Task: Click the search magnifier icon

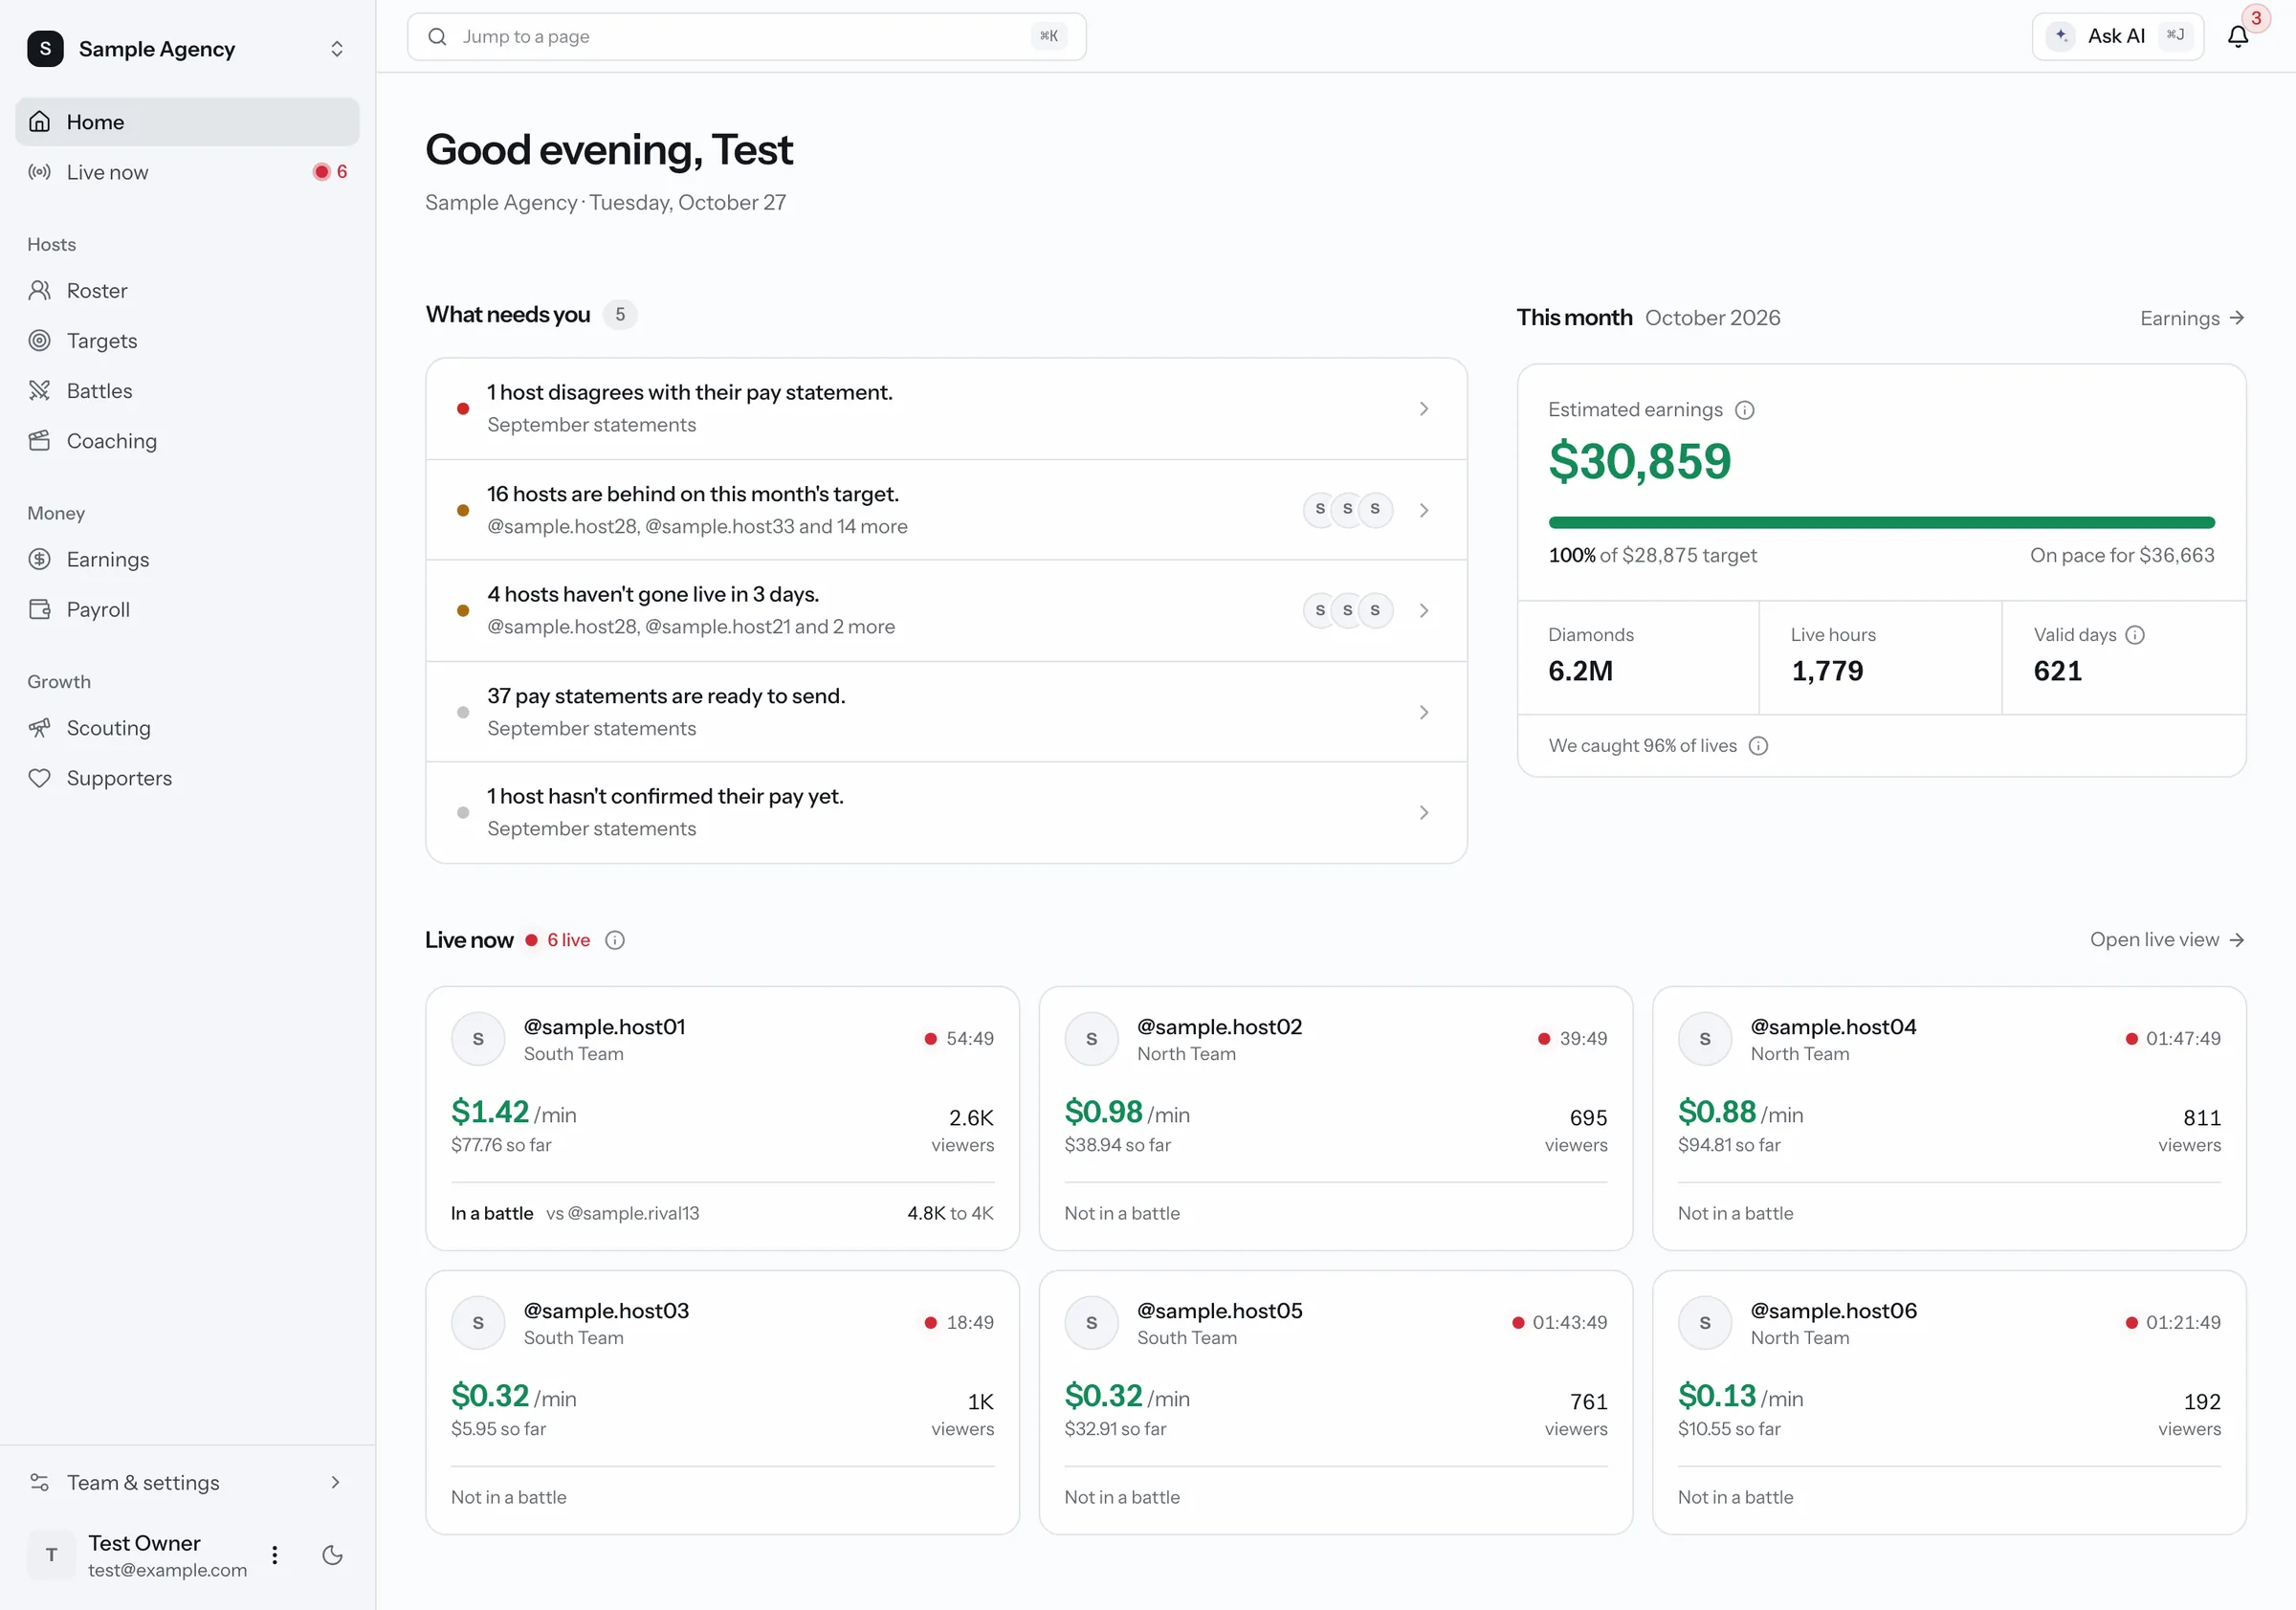Action: pyautogui.click(x=437, y=36)
